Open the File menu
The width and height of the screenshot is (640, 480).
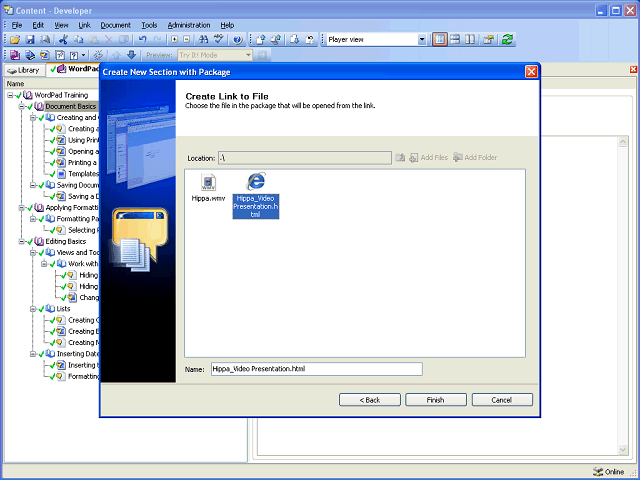pyautogui.click(x=17, y=25)
